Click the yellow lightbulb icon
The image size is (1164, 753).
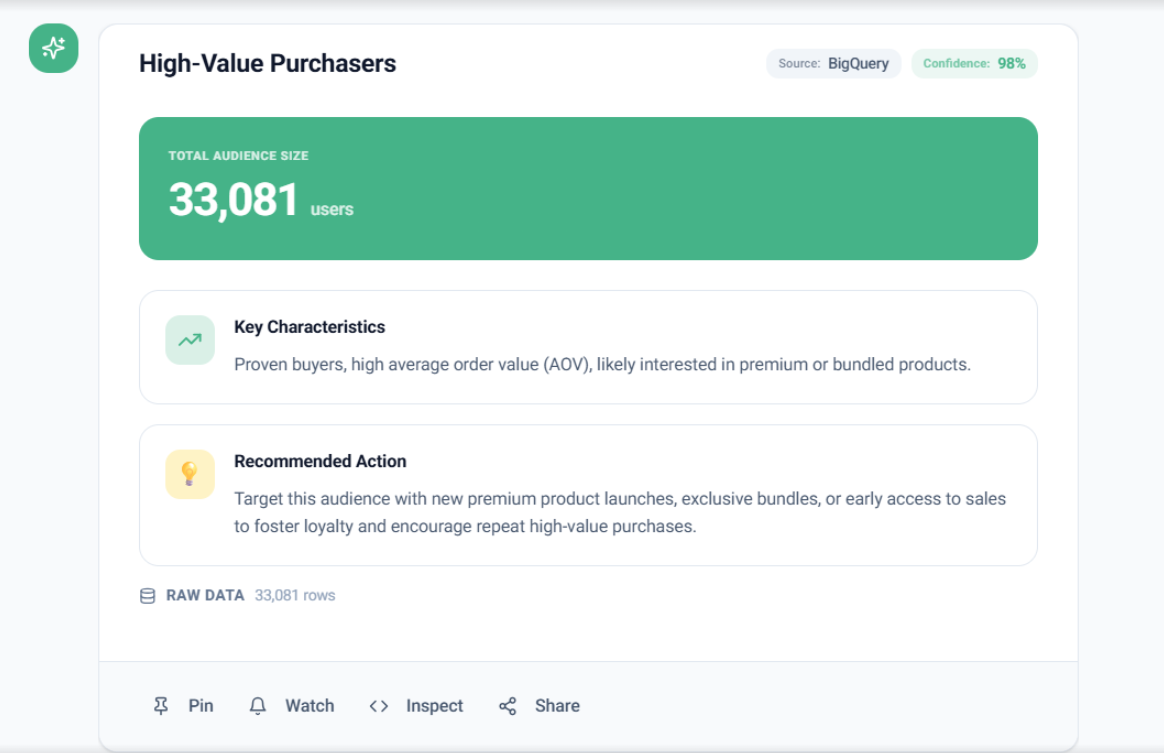point(190,474)
